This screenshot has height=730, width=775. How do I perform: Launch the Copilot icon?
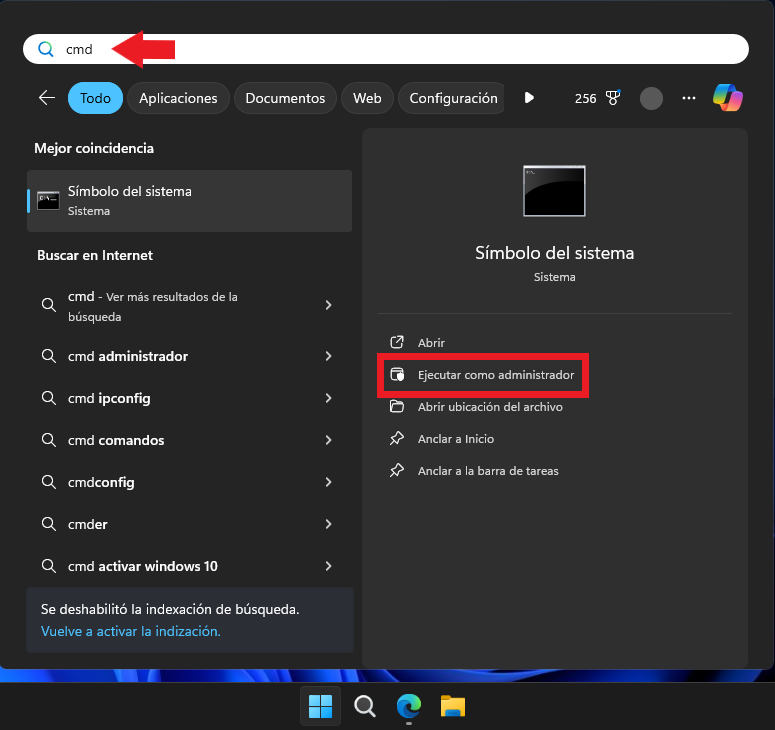728,97
